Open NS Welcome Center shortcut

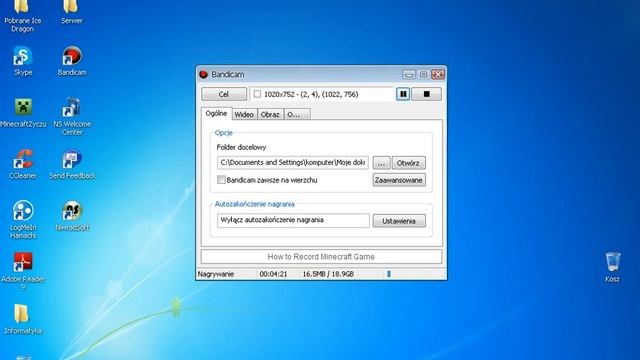[72, 116]
